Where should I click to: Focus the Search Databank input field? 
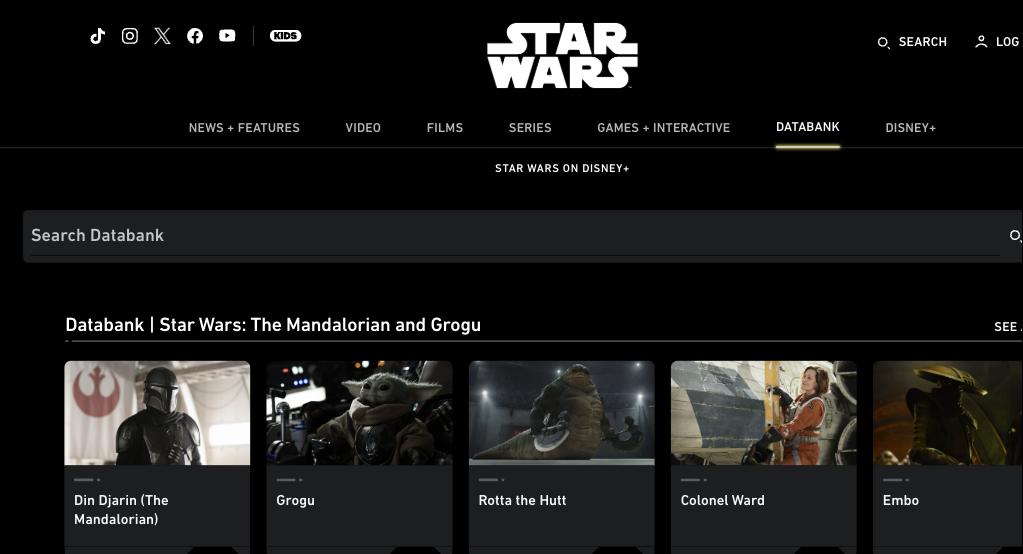point(515,236)
